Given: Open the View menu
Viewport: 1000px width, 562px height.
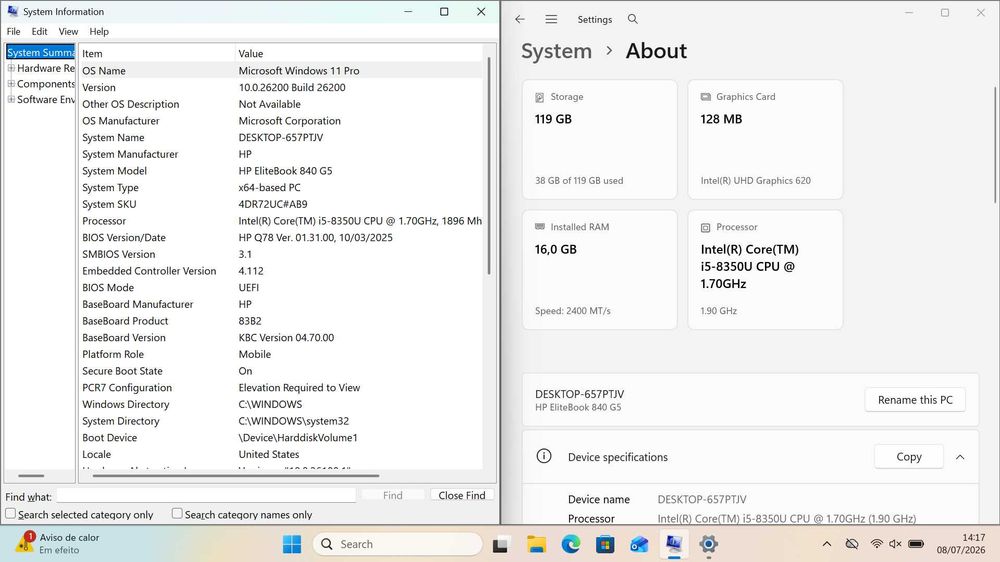Looking at the screenshot, I should pyautogui.click(x=68, y=31).
